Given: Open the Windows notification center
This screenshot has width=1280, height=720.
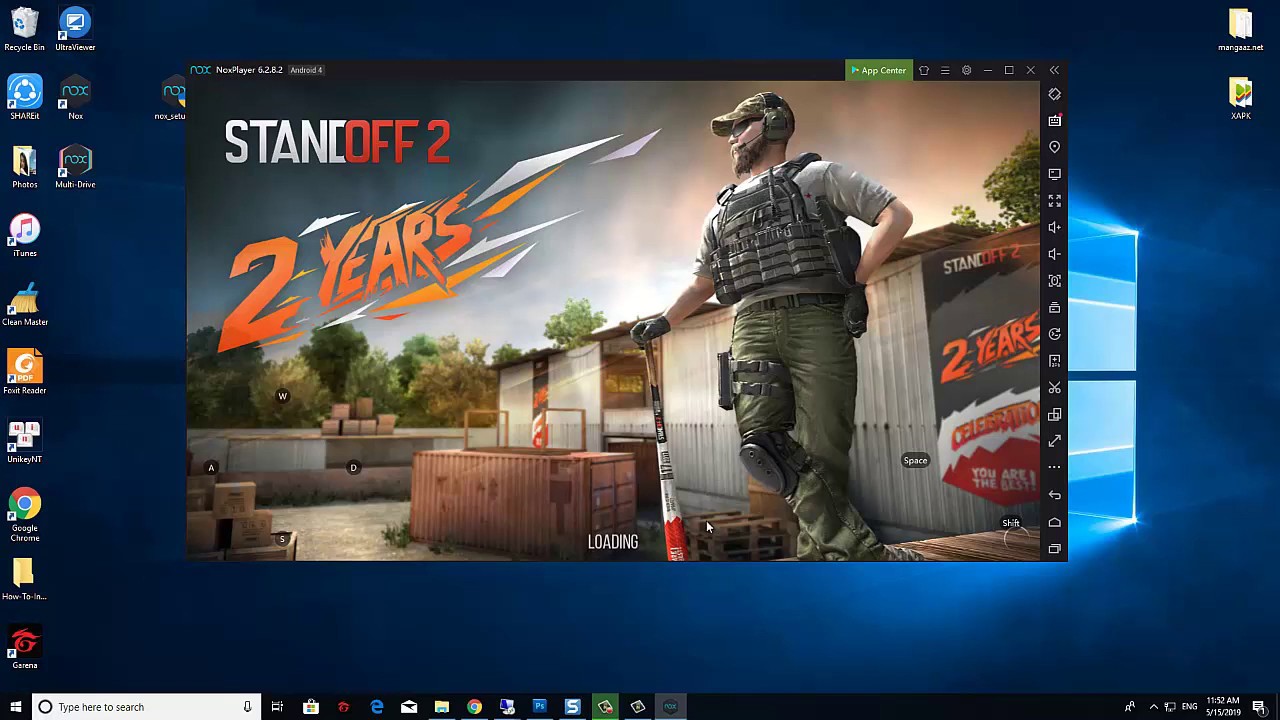Looking at the screenshot, I should pos(1259,707).
